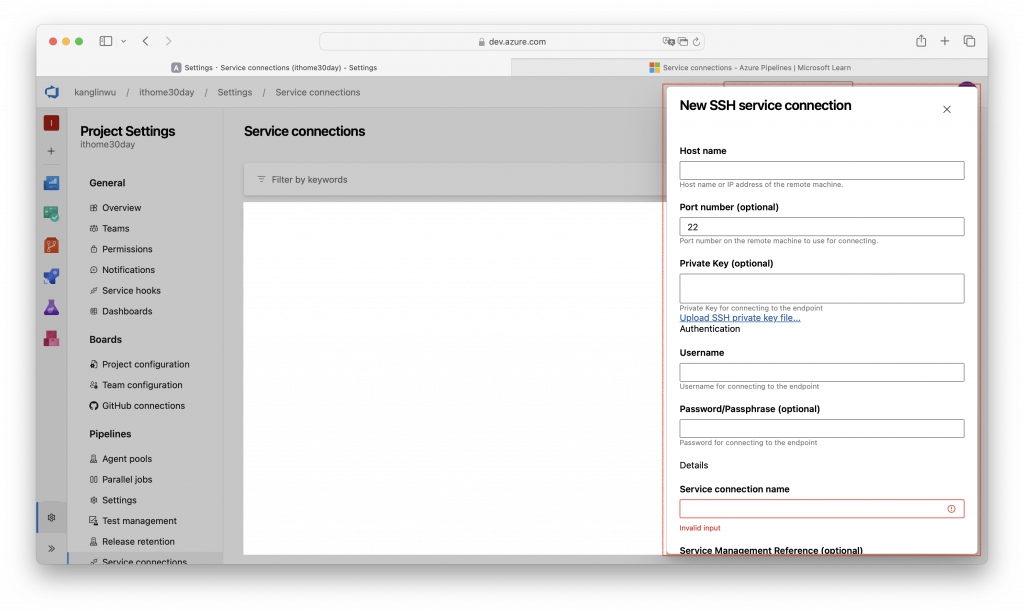Close the New SSH service connection panel

[x=946, y=109]
